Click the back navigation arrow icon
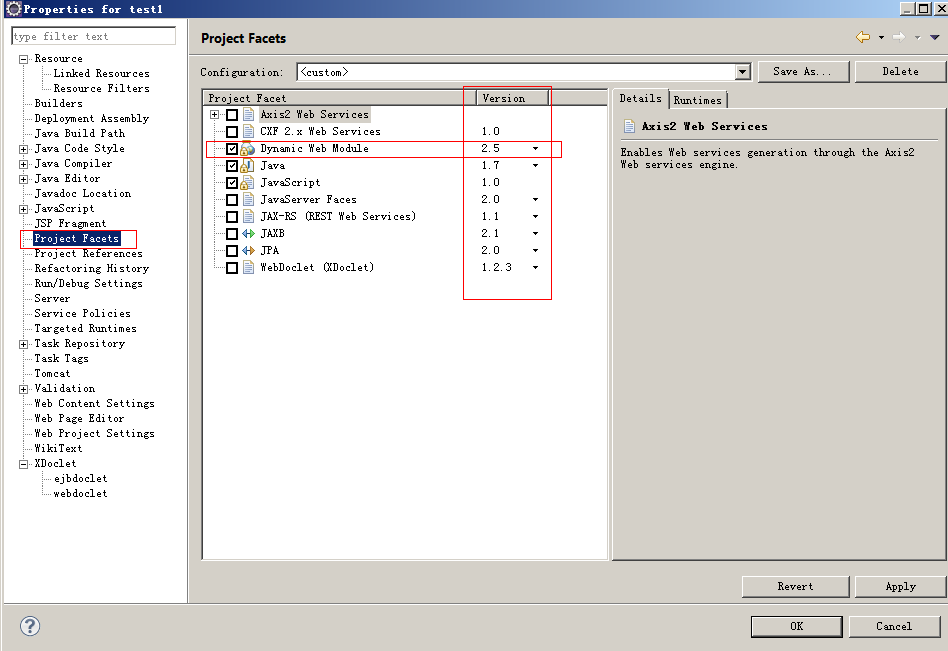 tap(863, 37)
